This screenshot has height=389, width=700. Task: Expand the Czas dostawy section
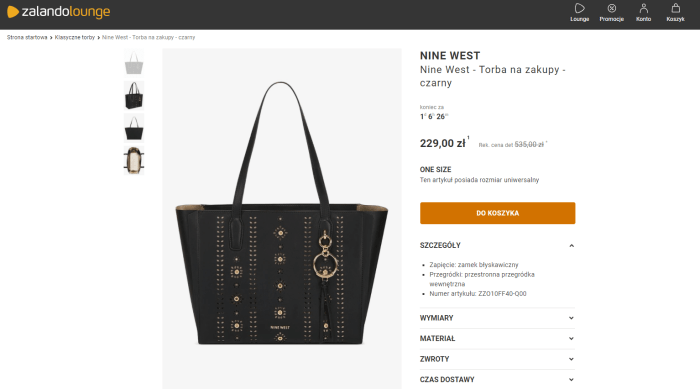tap(497, 380)
